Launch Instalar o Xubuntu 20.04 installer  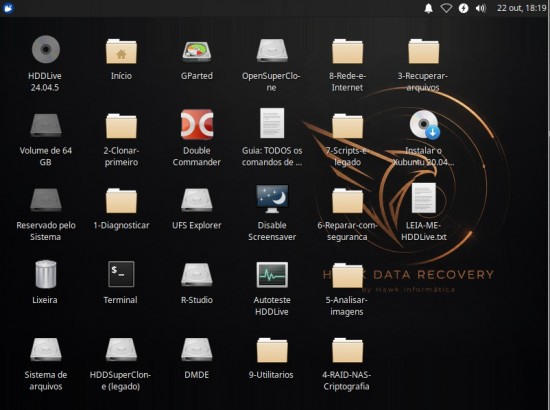[x=424, y=125]
